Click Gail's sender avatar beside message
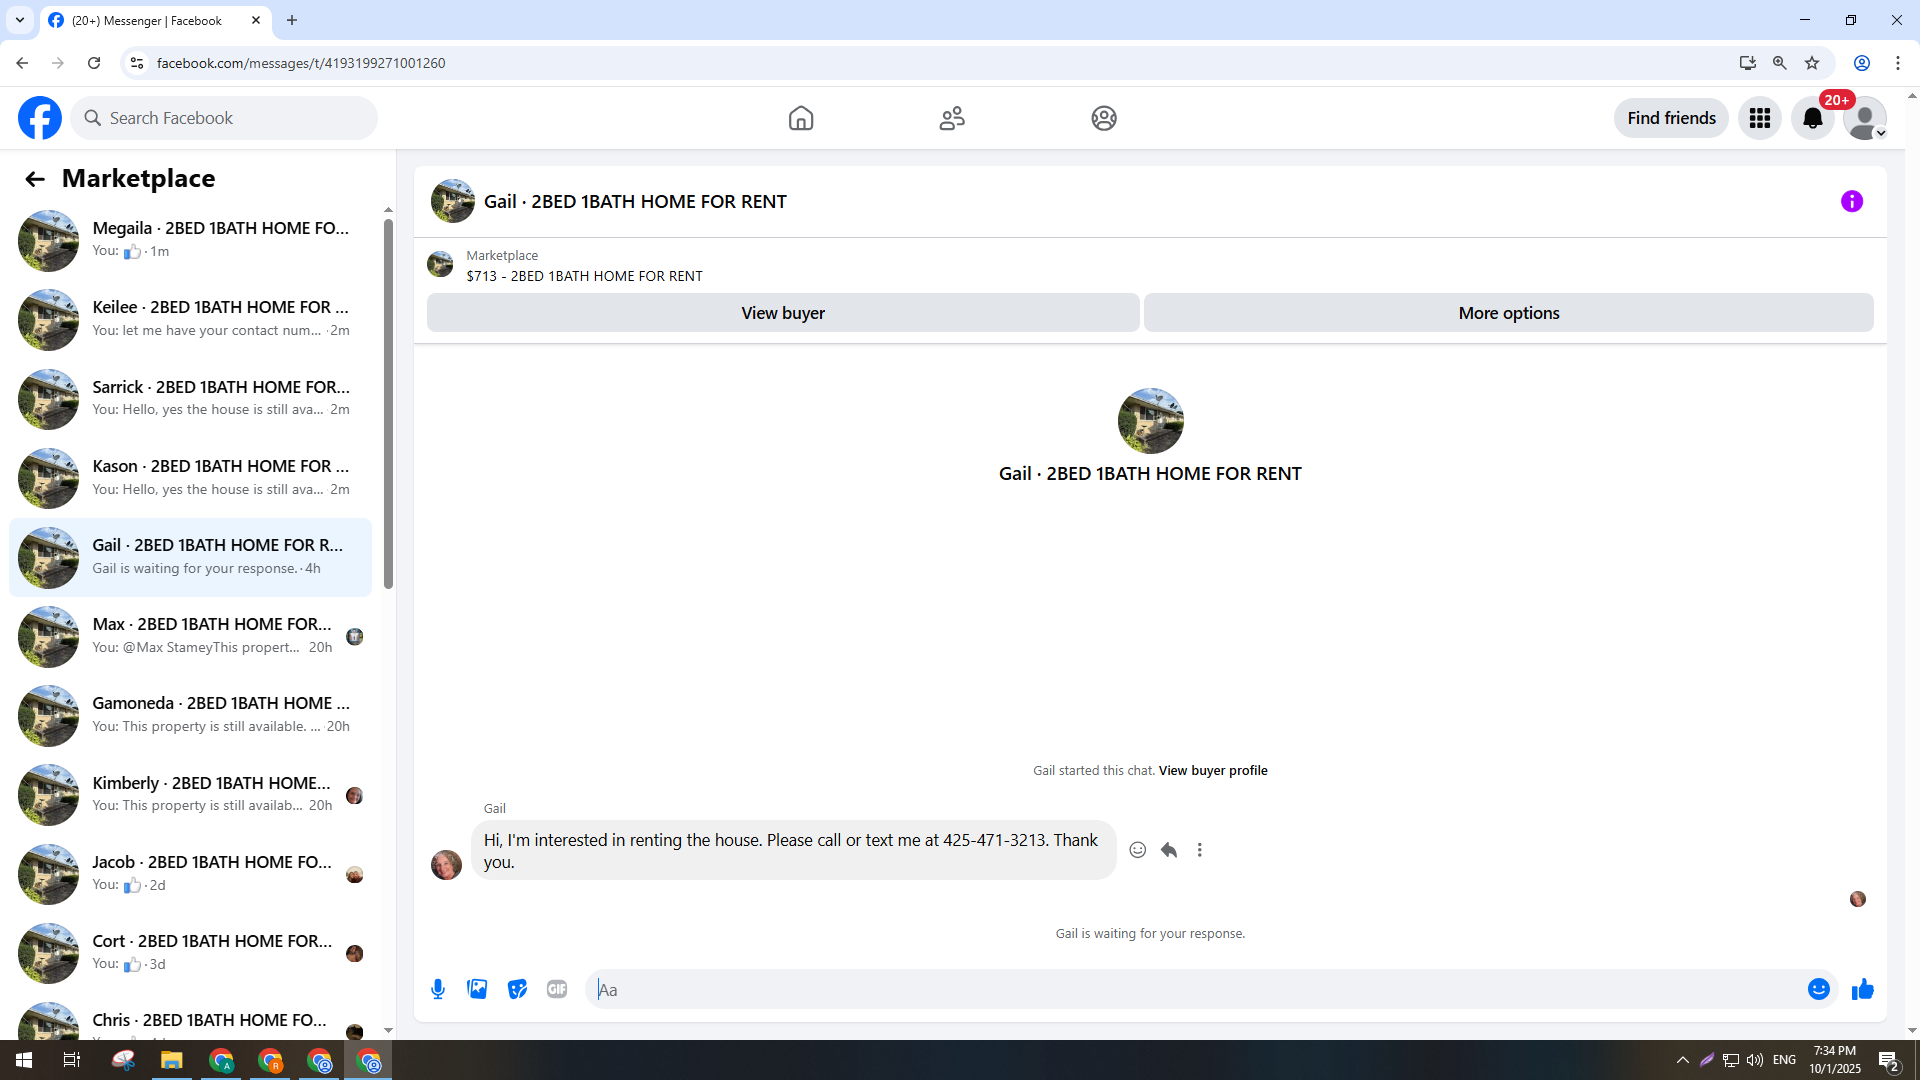 (x=446, y=864)
